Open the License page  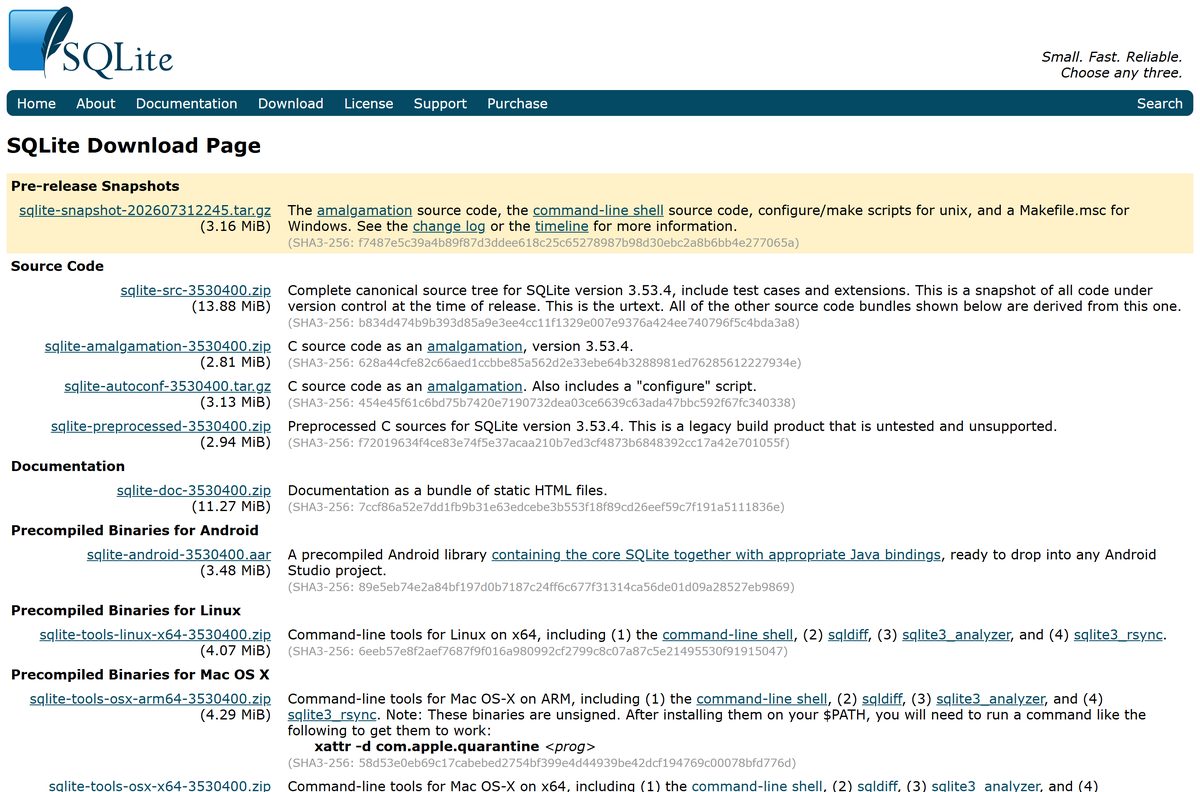click(x=369, y=103)
